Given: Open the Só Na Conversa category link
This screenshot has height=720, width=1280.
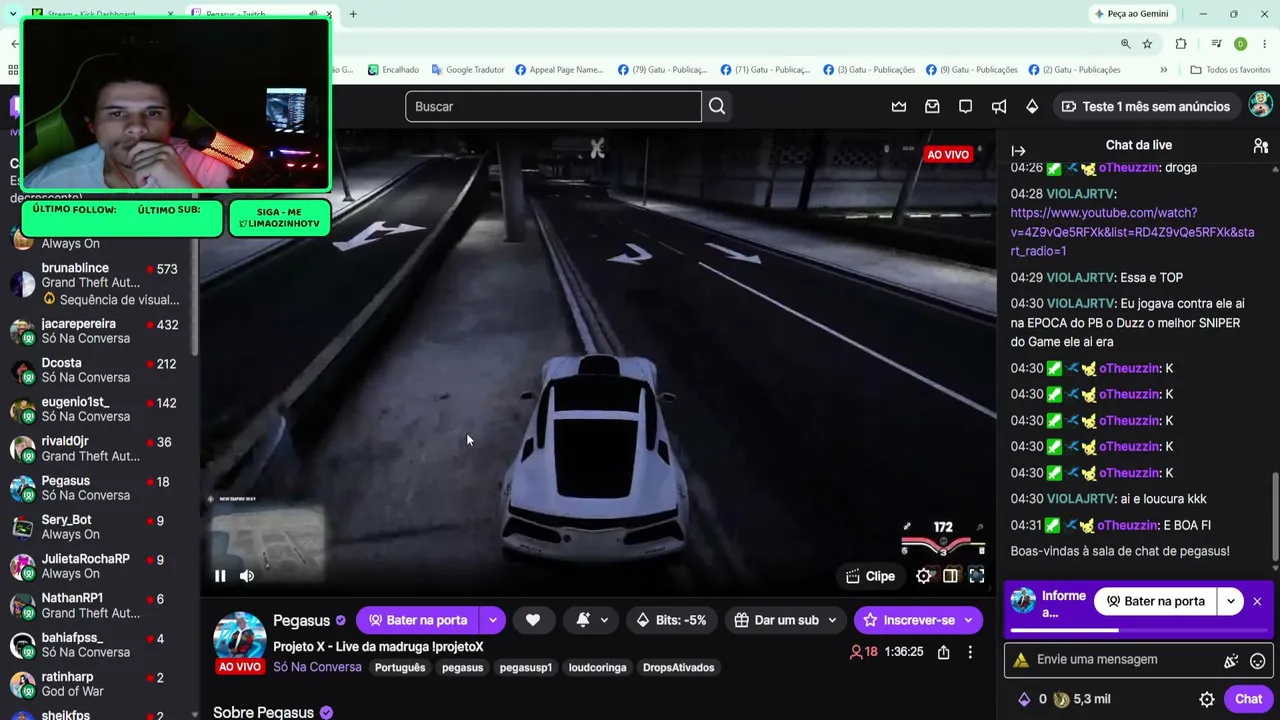Looking at the screenshot, I should pos(317,667).
